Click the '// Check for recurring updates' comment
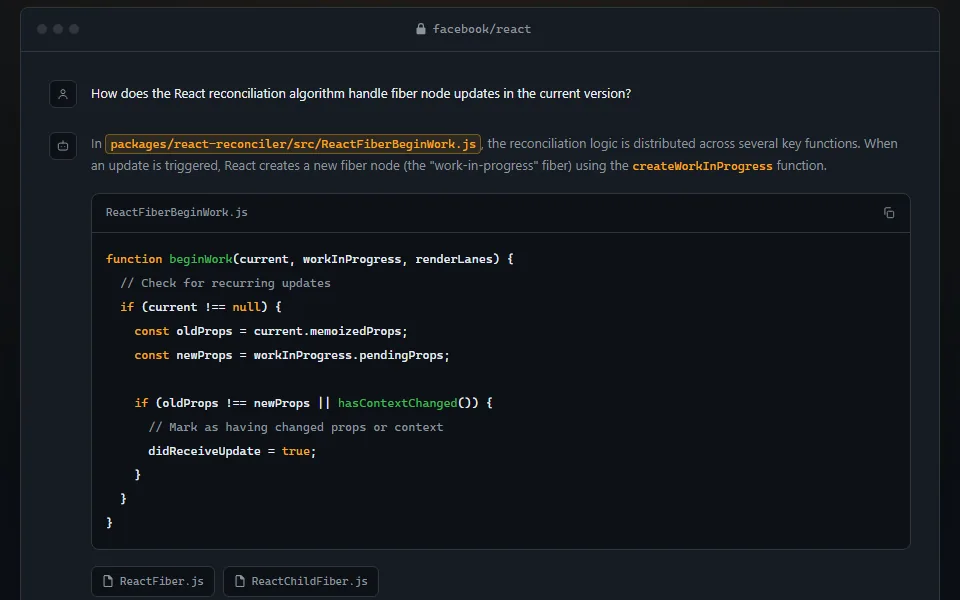Image resolution: width=960 pixels, height=600 pixels. [225, 283]
